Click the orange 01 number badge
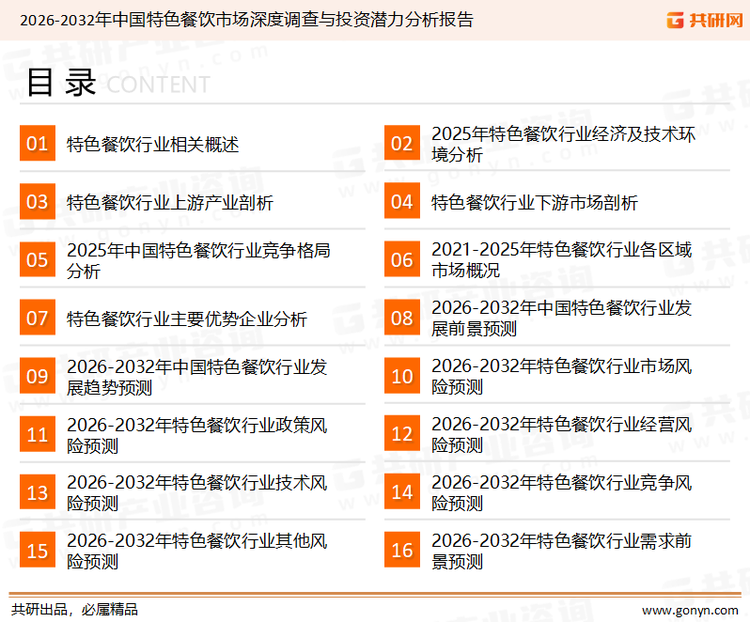750x622 pixels. click(x=37, y=144)
